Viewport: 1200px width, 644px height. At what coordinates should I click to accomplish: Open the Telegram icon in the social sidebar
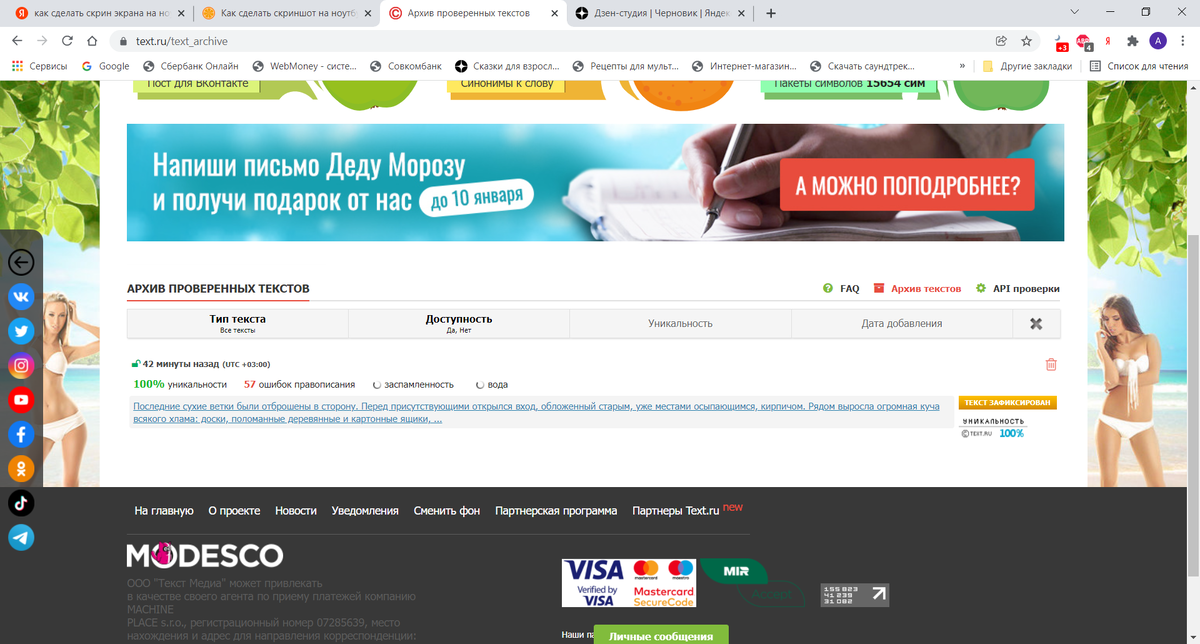pos(21,537)
